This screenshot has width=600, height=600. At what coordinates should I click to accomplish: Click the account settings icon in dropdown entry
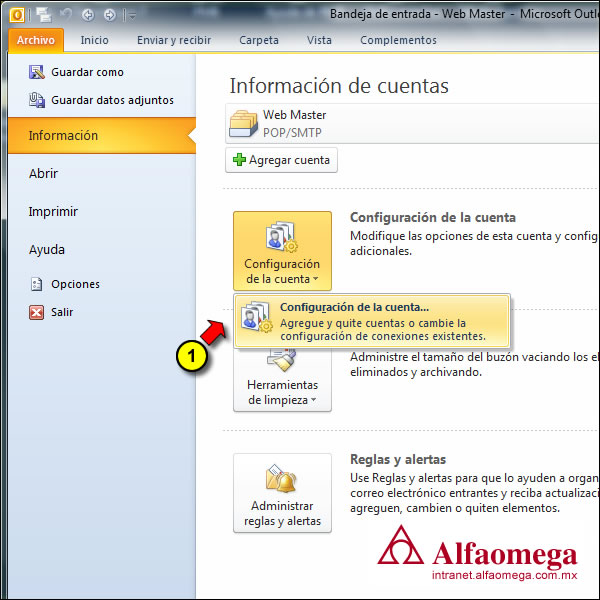pos(257,316)
